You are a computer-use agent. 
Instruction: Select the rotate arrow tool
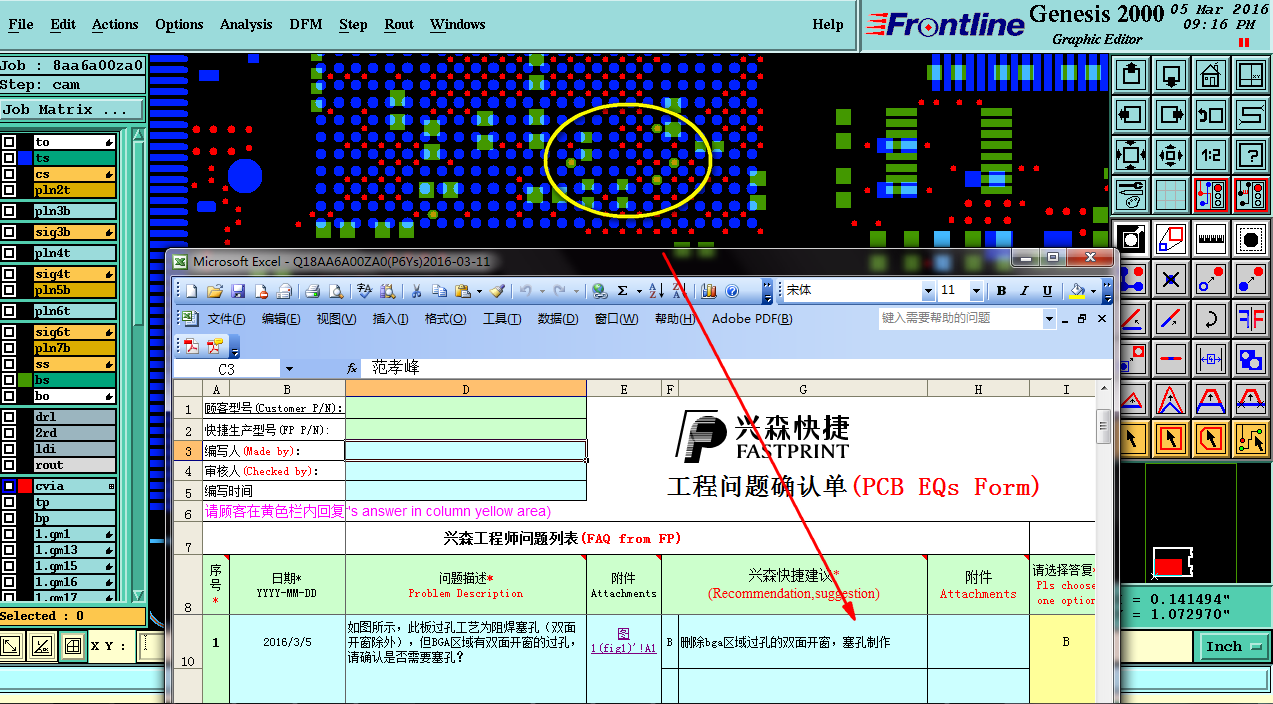[1211, 318]
